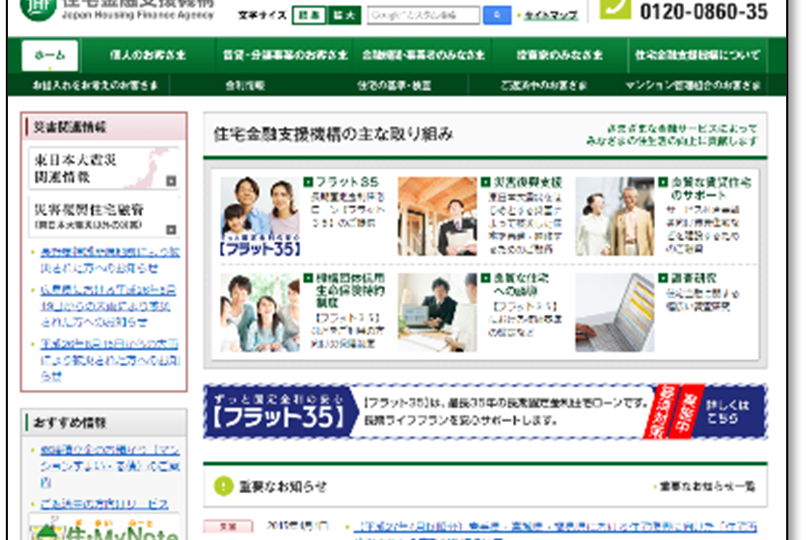Screen dimensions: 807x540
Task: Open the wide 【フラット35】 promotional banner
Action: [485, 412]
